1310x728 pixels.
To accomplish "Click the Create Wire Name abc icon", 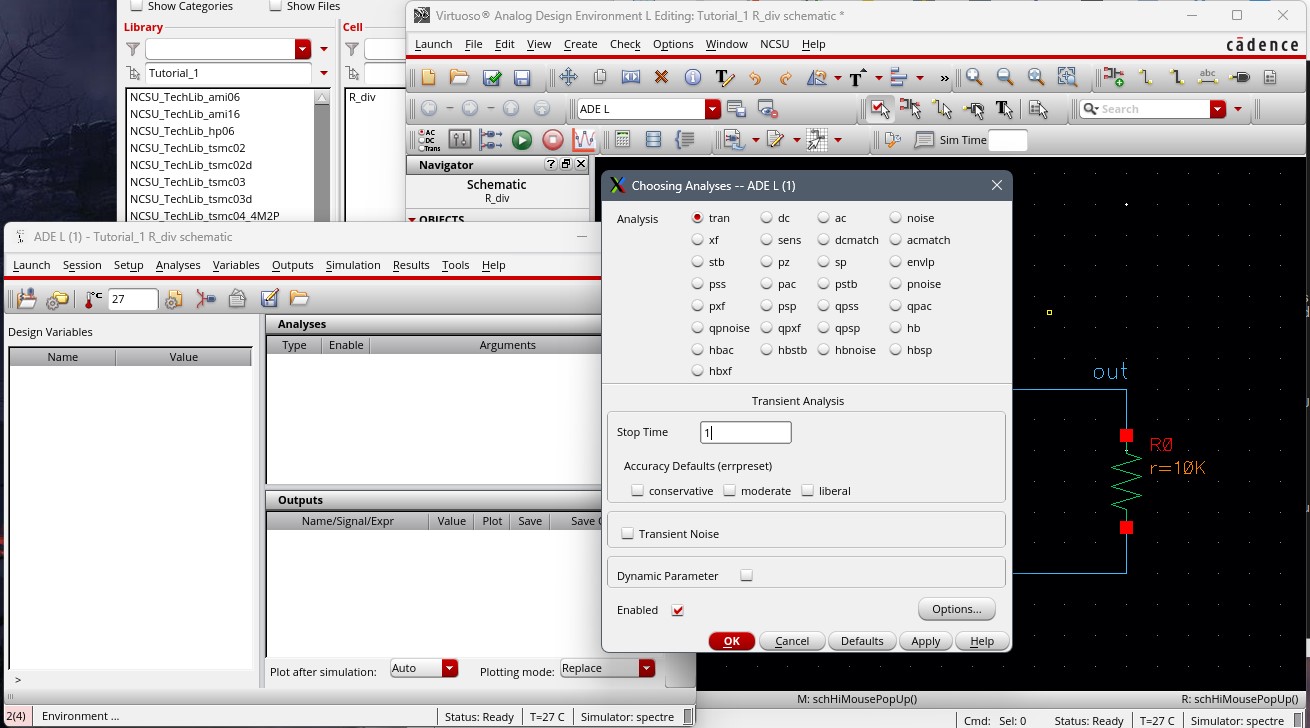I will coord(1208,77).
